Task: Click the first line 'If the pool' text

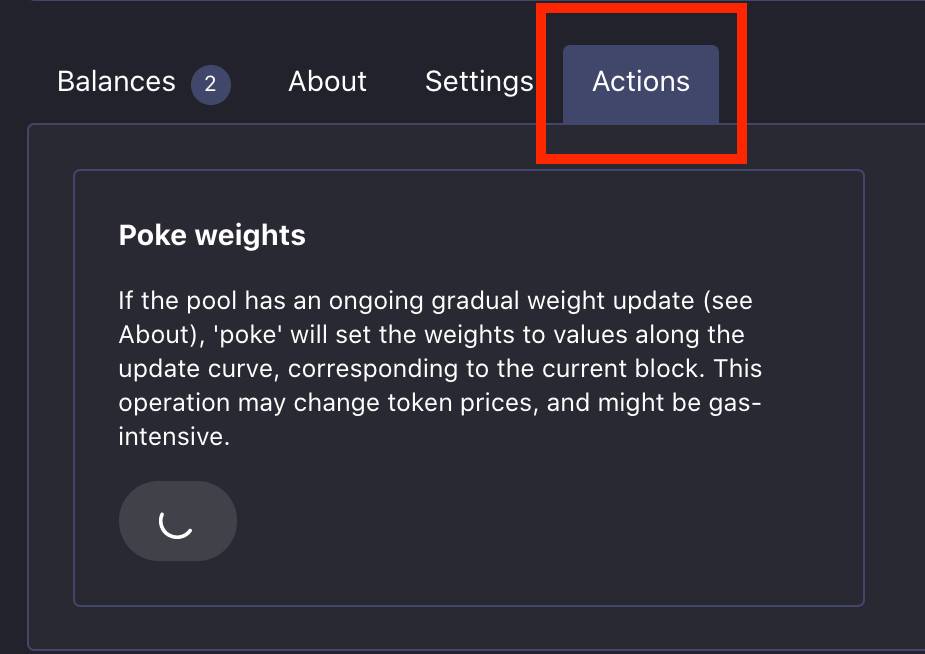Action: [x=176, y=300]
